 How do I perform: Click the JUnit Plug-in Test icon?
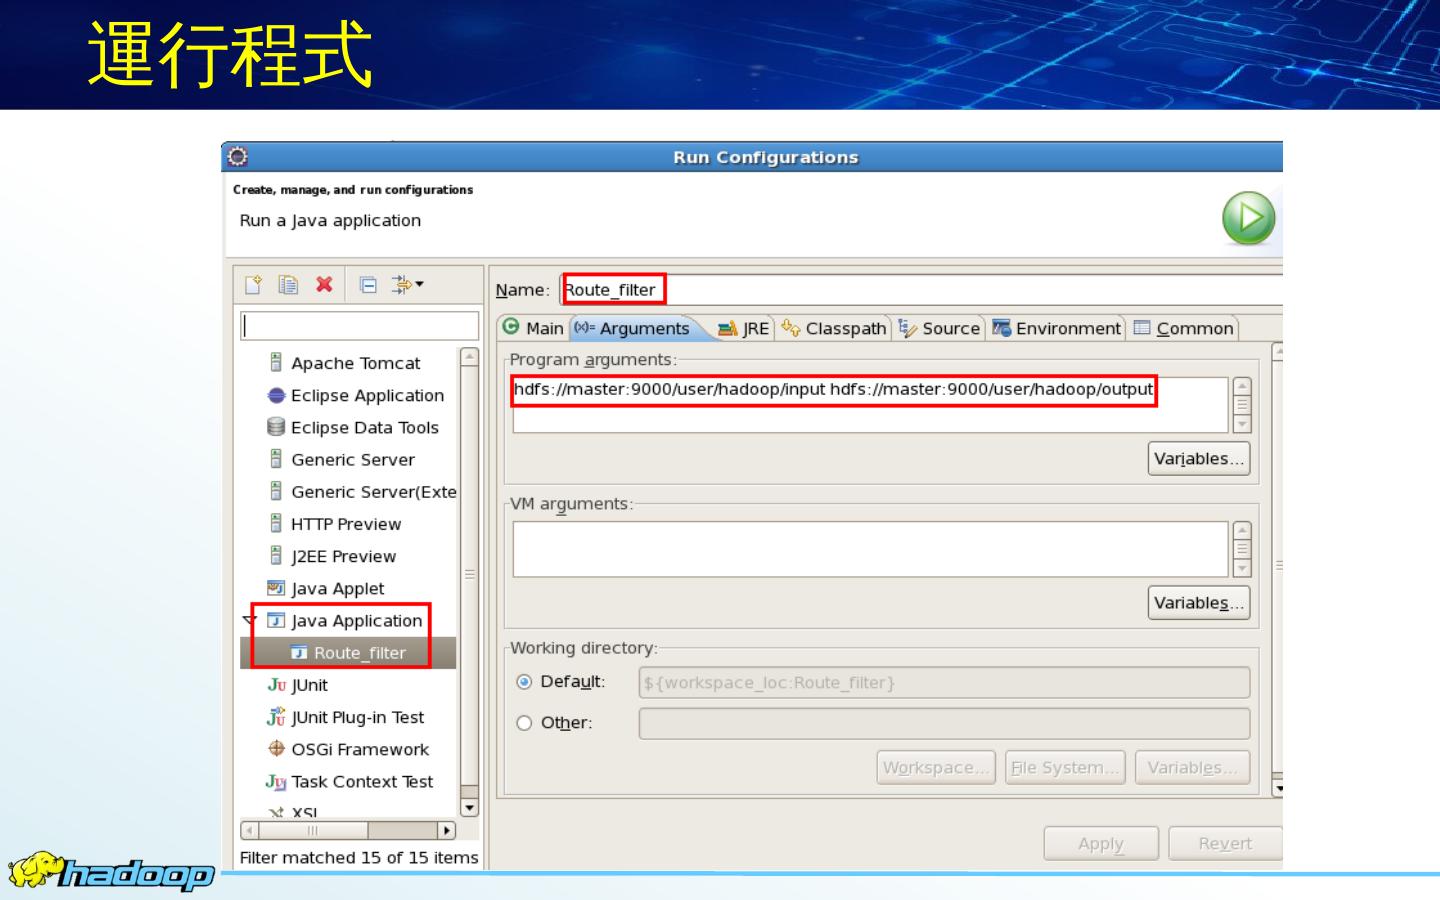[x=277, y=717]
